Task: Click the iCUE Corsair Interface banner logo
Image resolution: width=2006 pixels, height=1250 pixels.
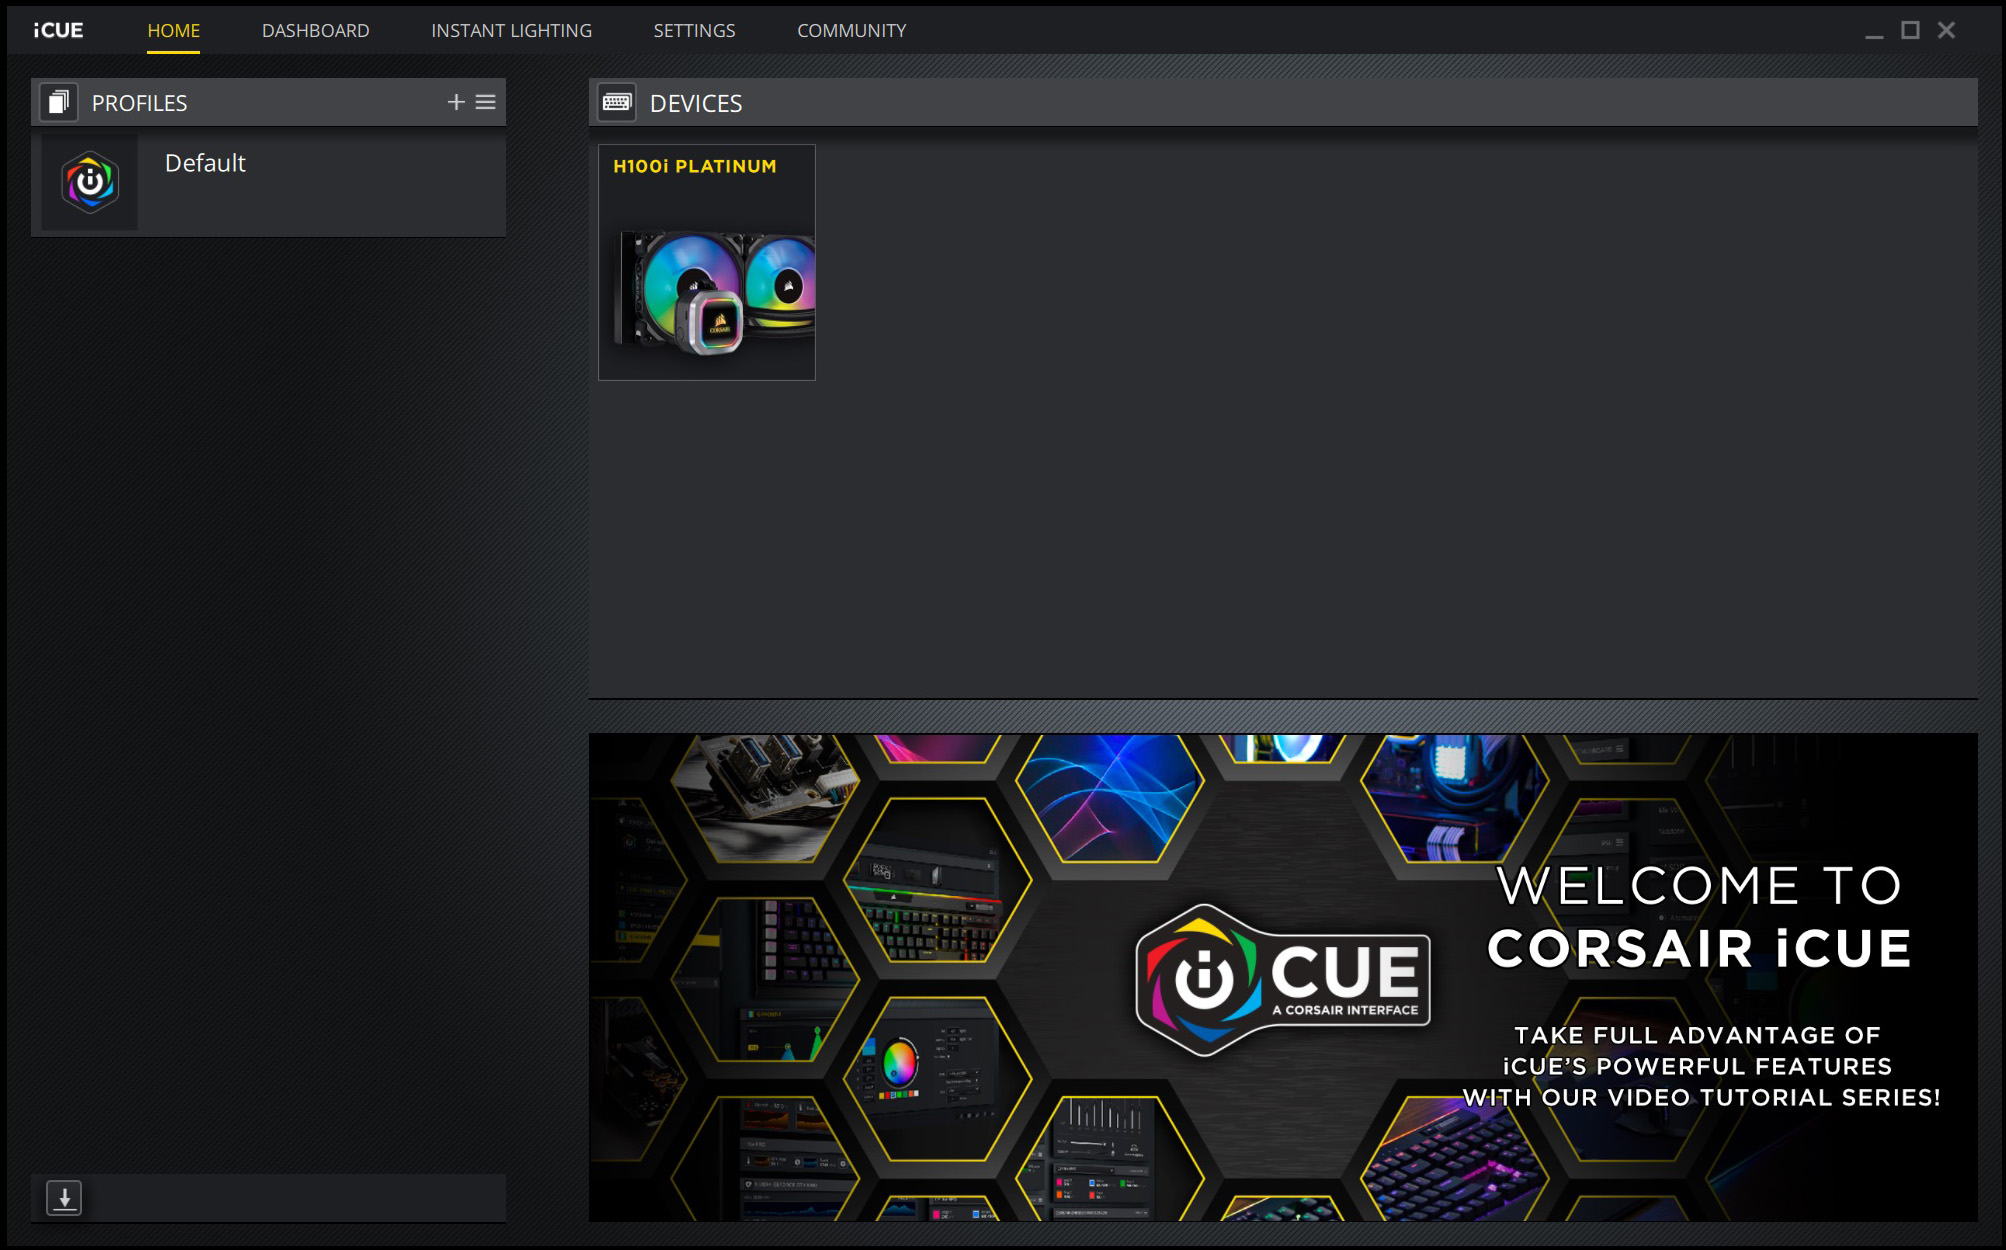Action: (1283, 980)
